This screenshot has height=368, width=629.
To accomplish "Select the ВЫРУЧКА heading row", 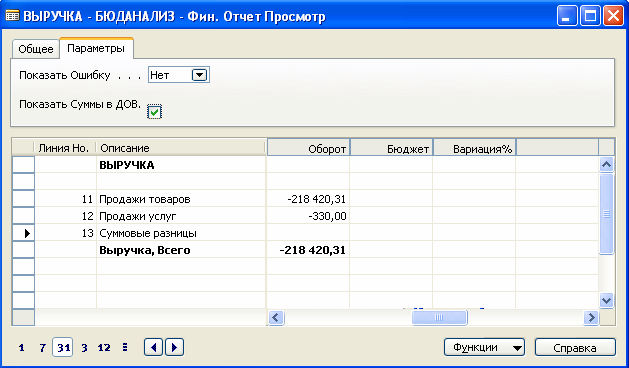I will pos(305,165).
